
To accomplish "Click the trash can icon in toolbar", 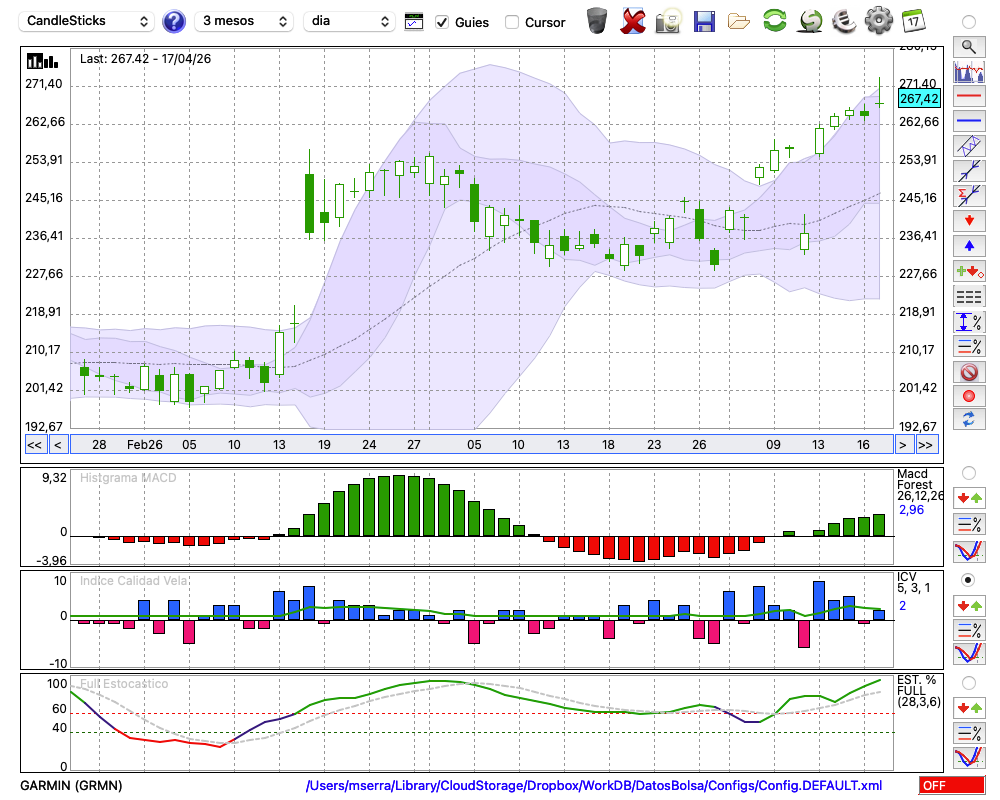I will [597, 21].
